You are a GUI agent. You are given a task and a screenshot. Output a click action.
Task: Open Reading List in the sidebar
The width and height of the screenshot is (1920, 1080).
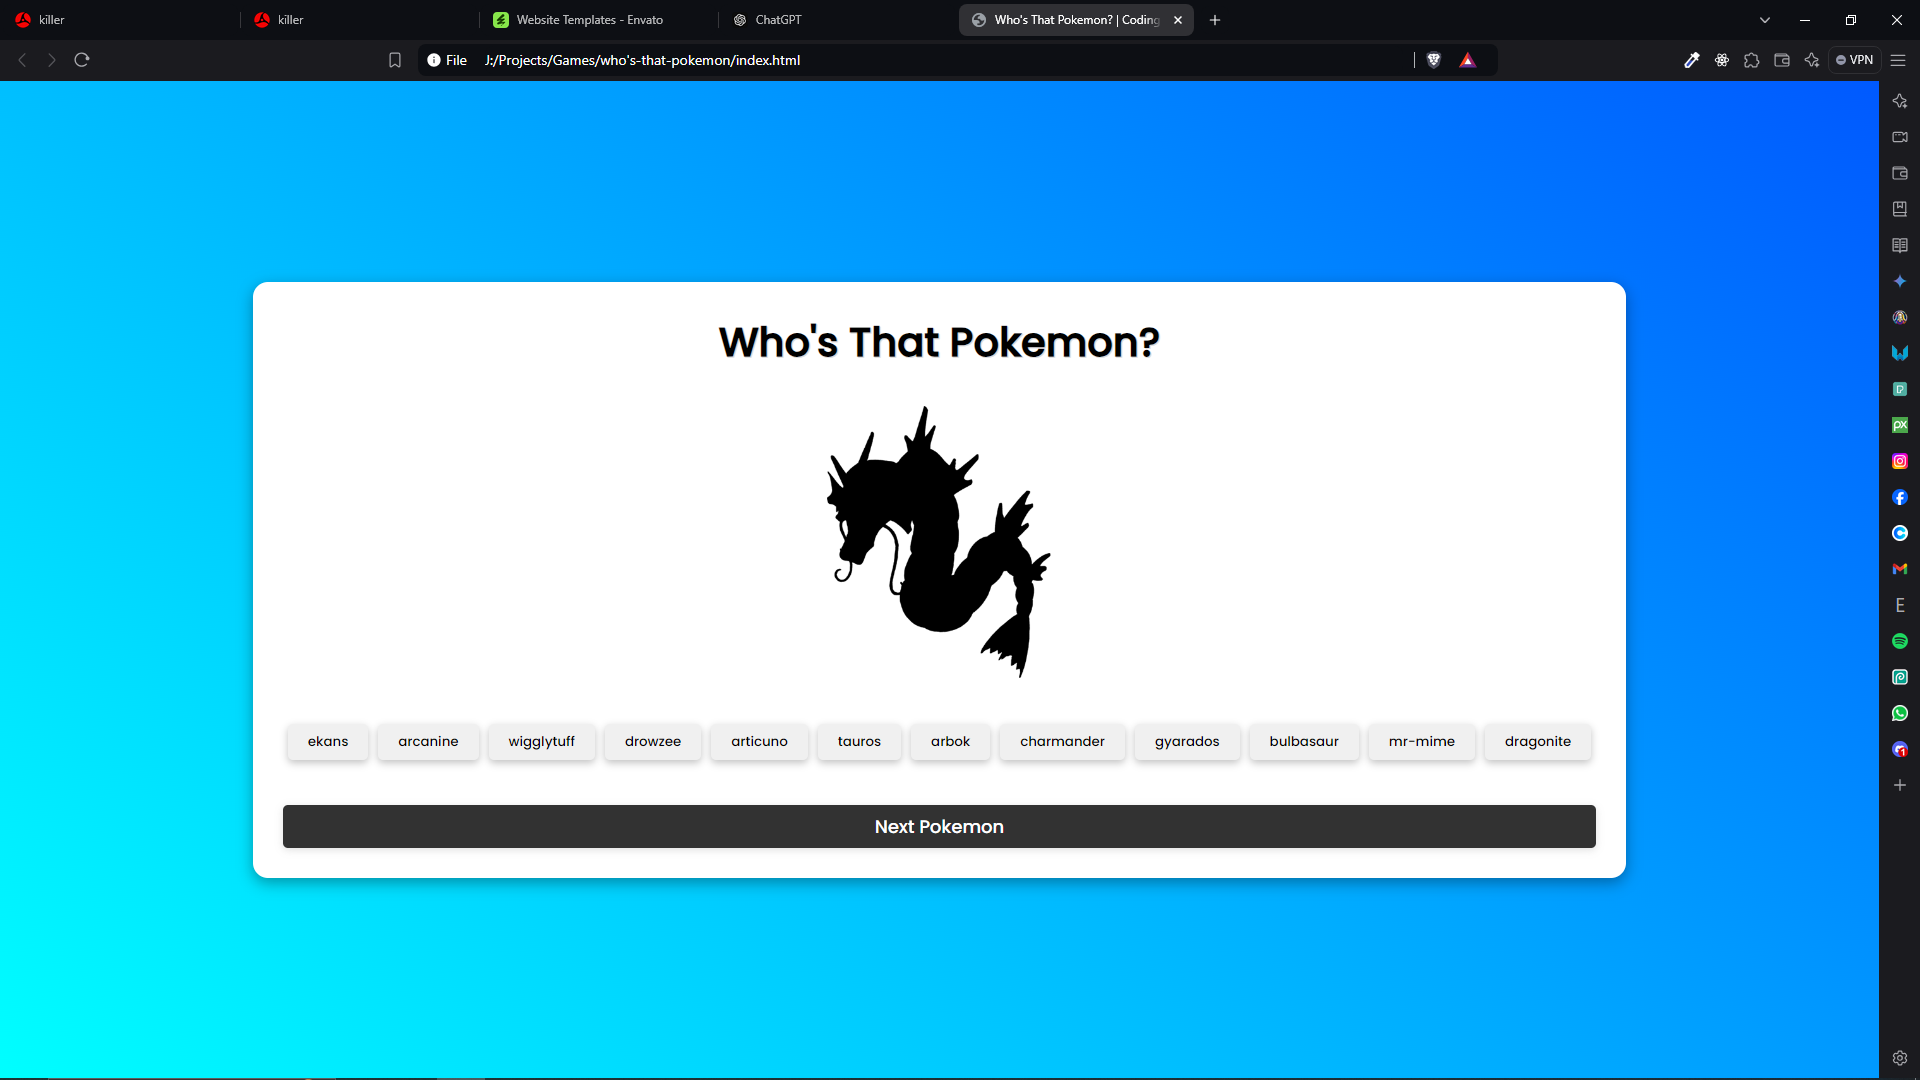(1900, 245)
